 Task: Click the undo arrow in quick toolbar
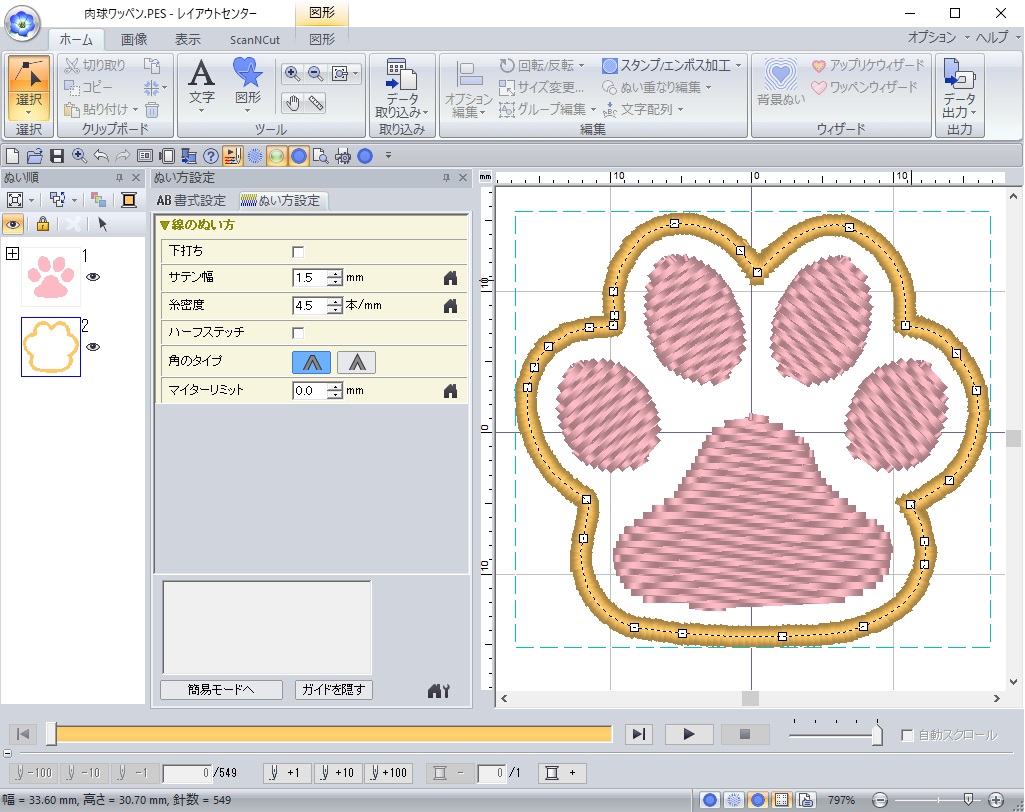point(101,155)
